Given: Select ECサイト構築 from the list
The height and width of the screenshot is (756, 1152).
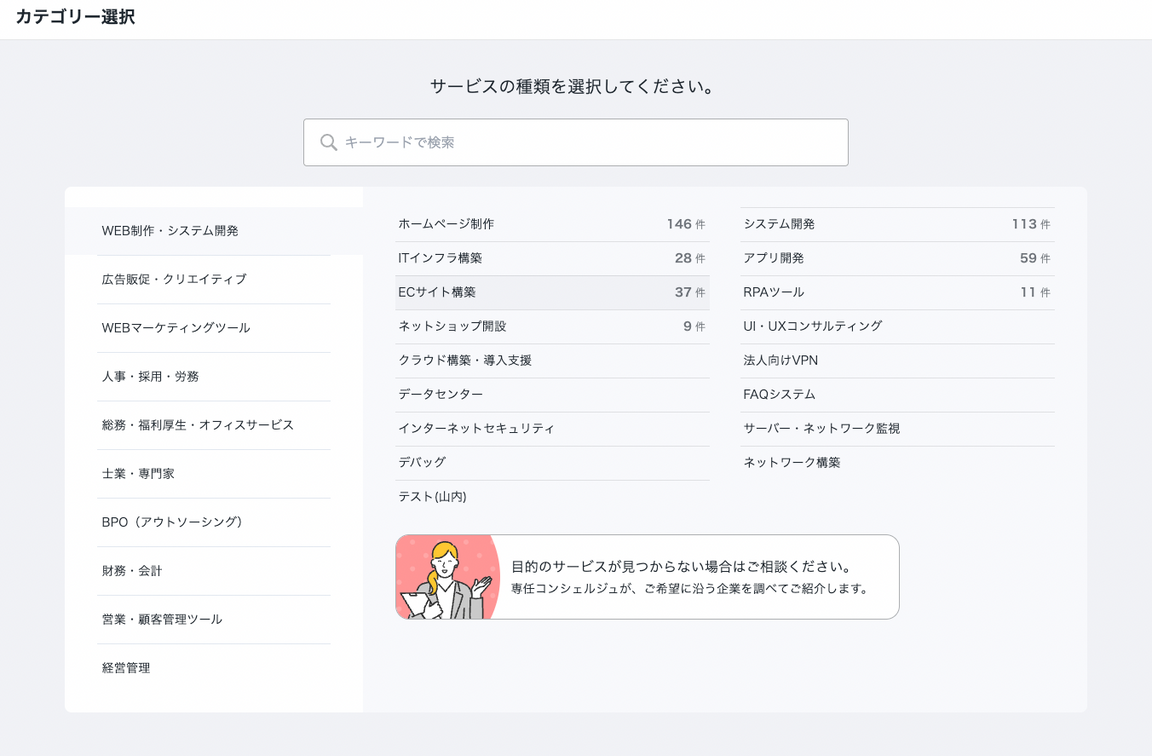Looking at the screenshot, I should tap(437, 293).
